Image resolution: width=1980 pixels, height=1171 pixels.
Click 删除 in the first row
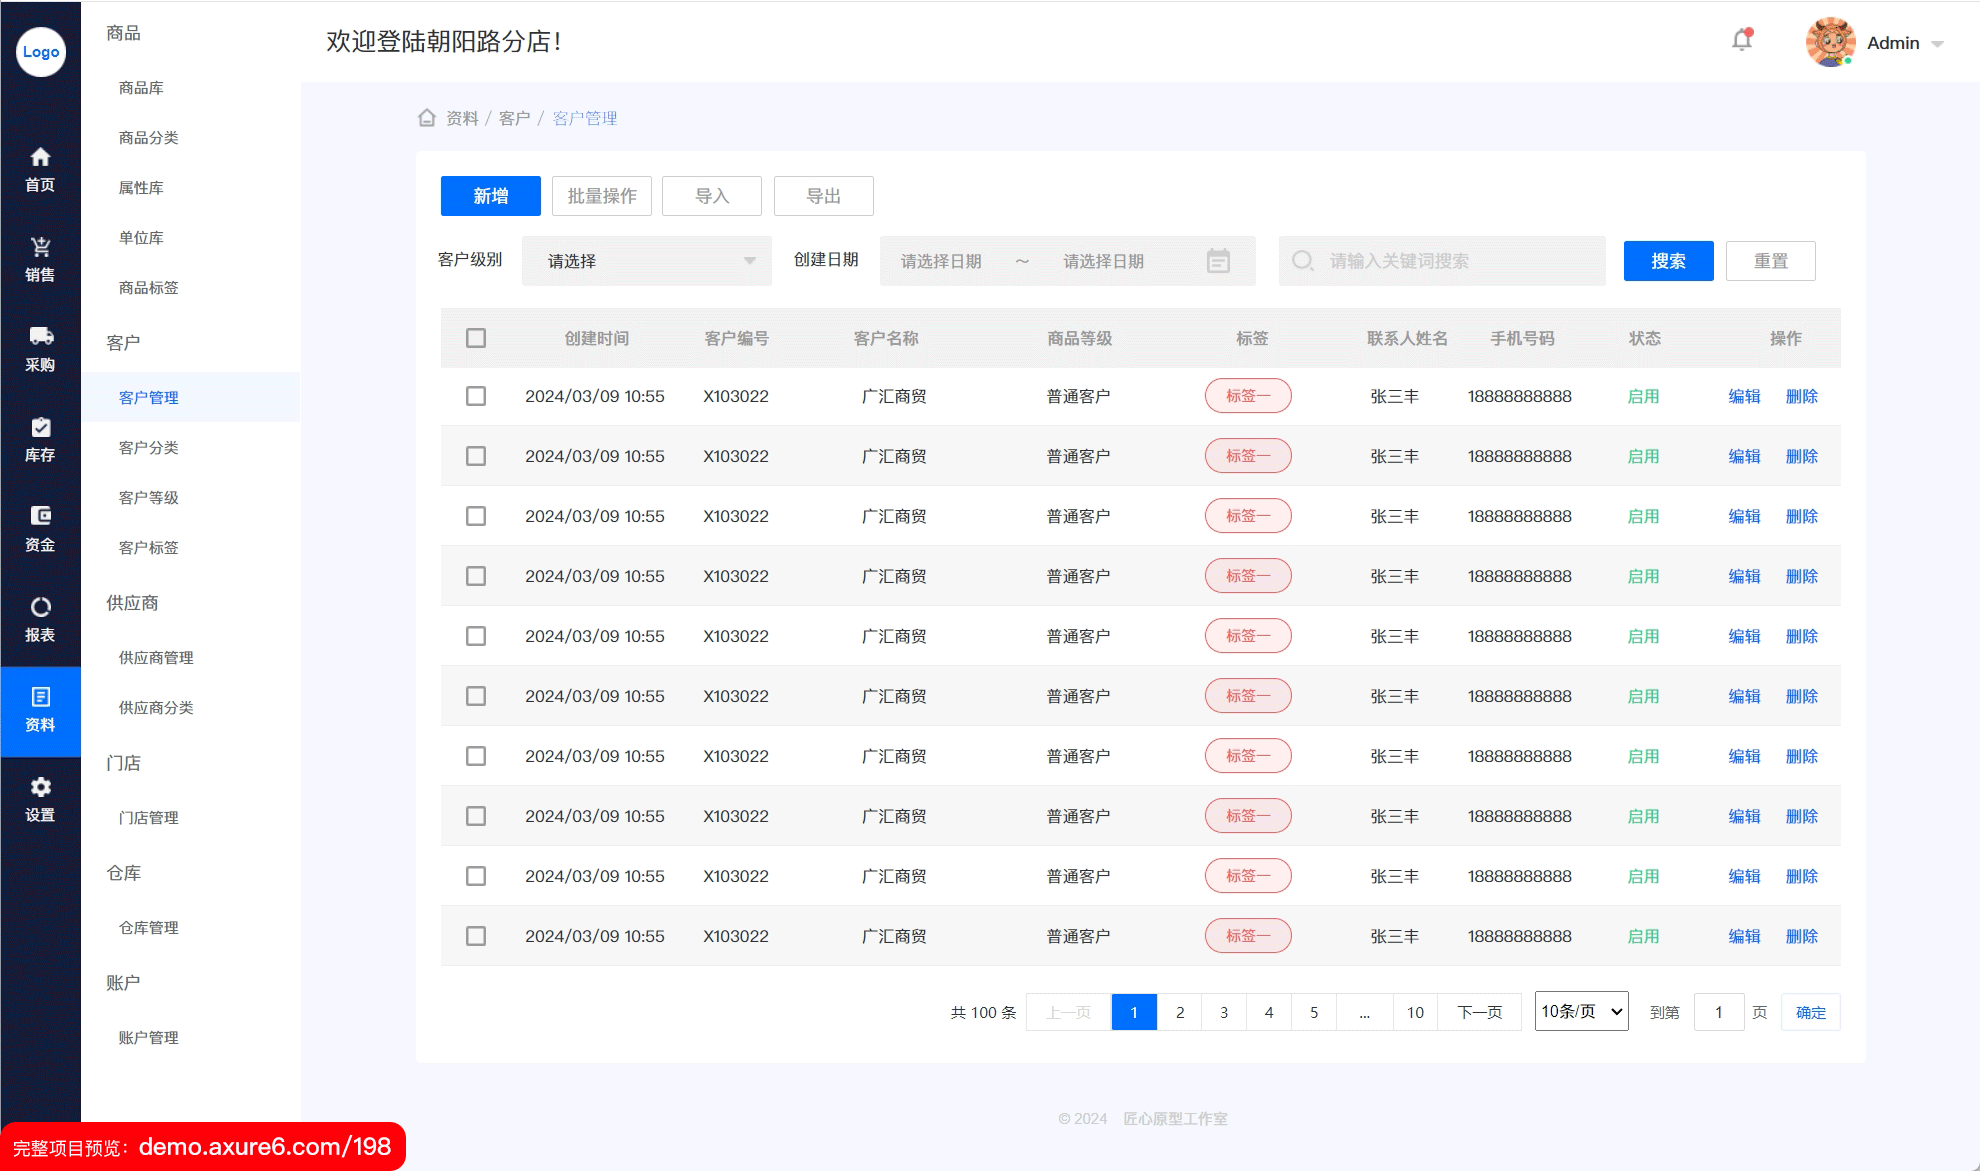(1802, 396)
